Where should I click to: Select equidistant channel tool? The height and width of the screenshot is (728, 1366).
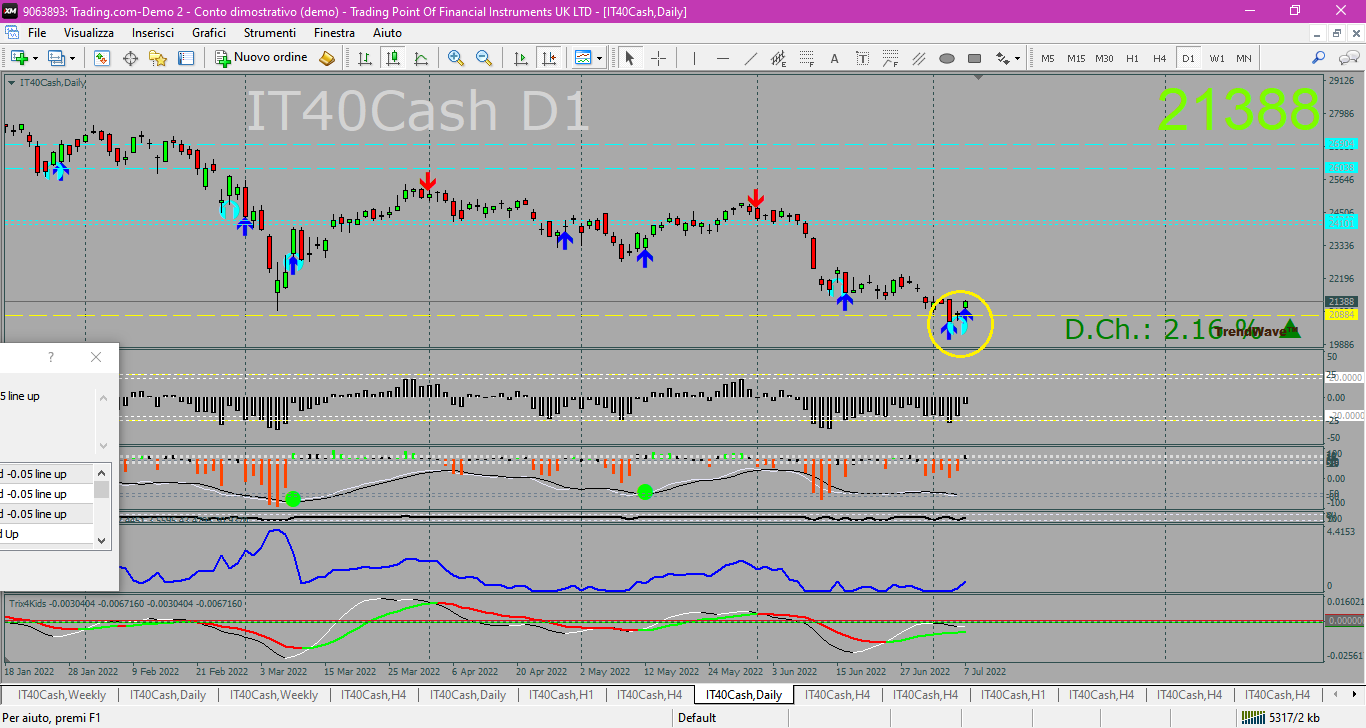778,58
